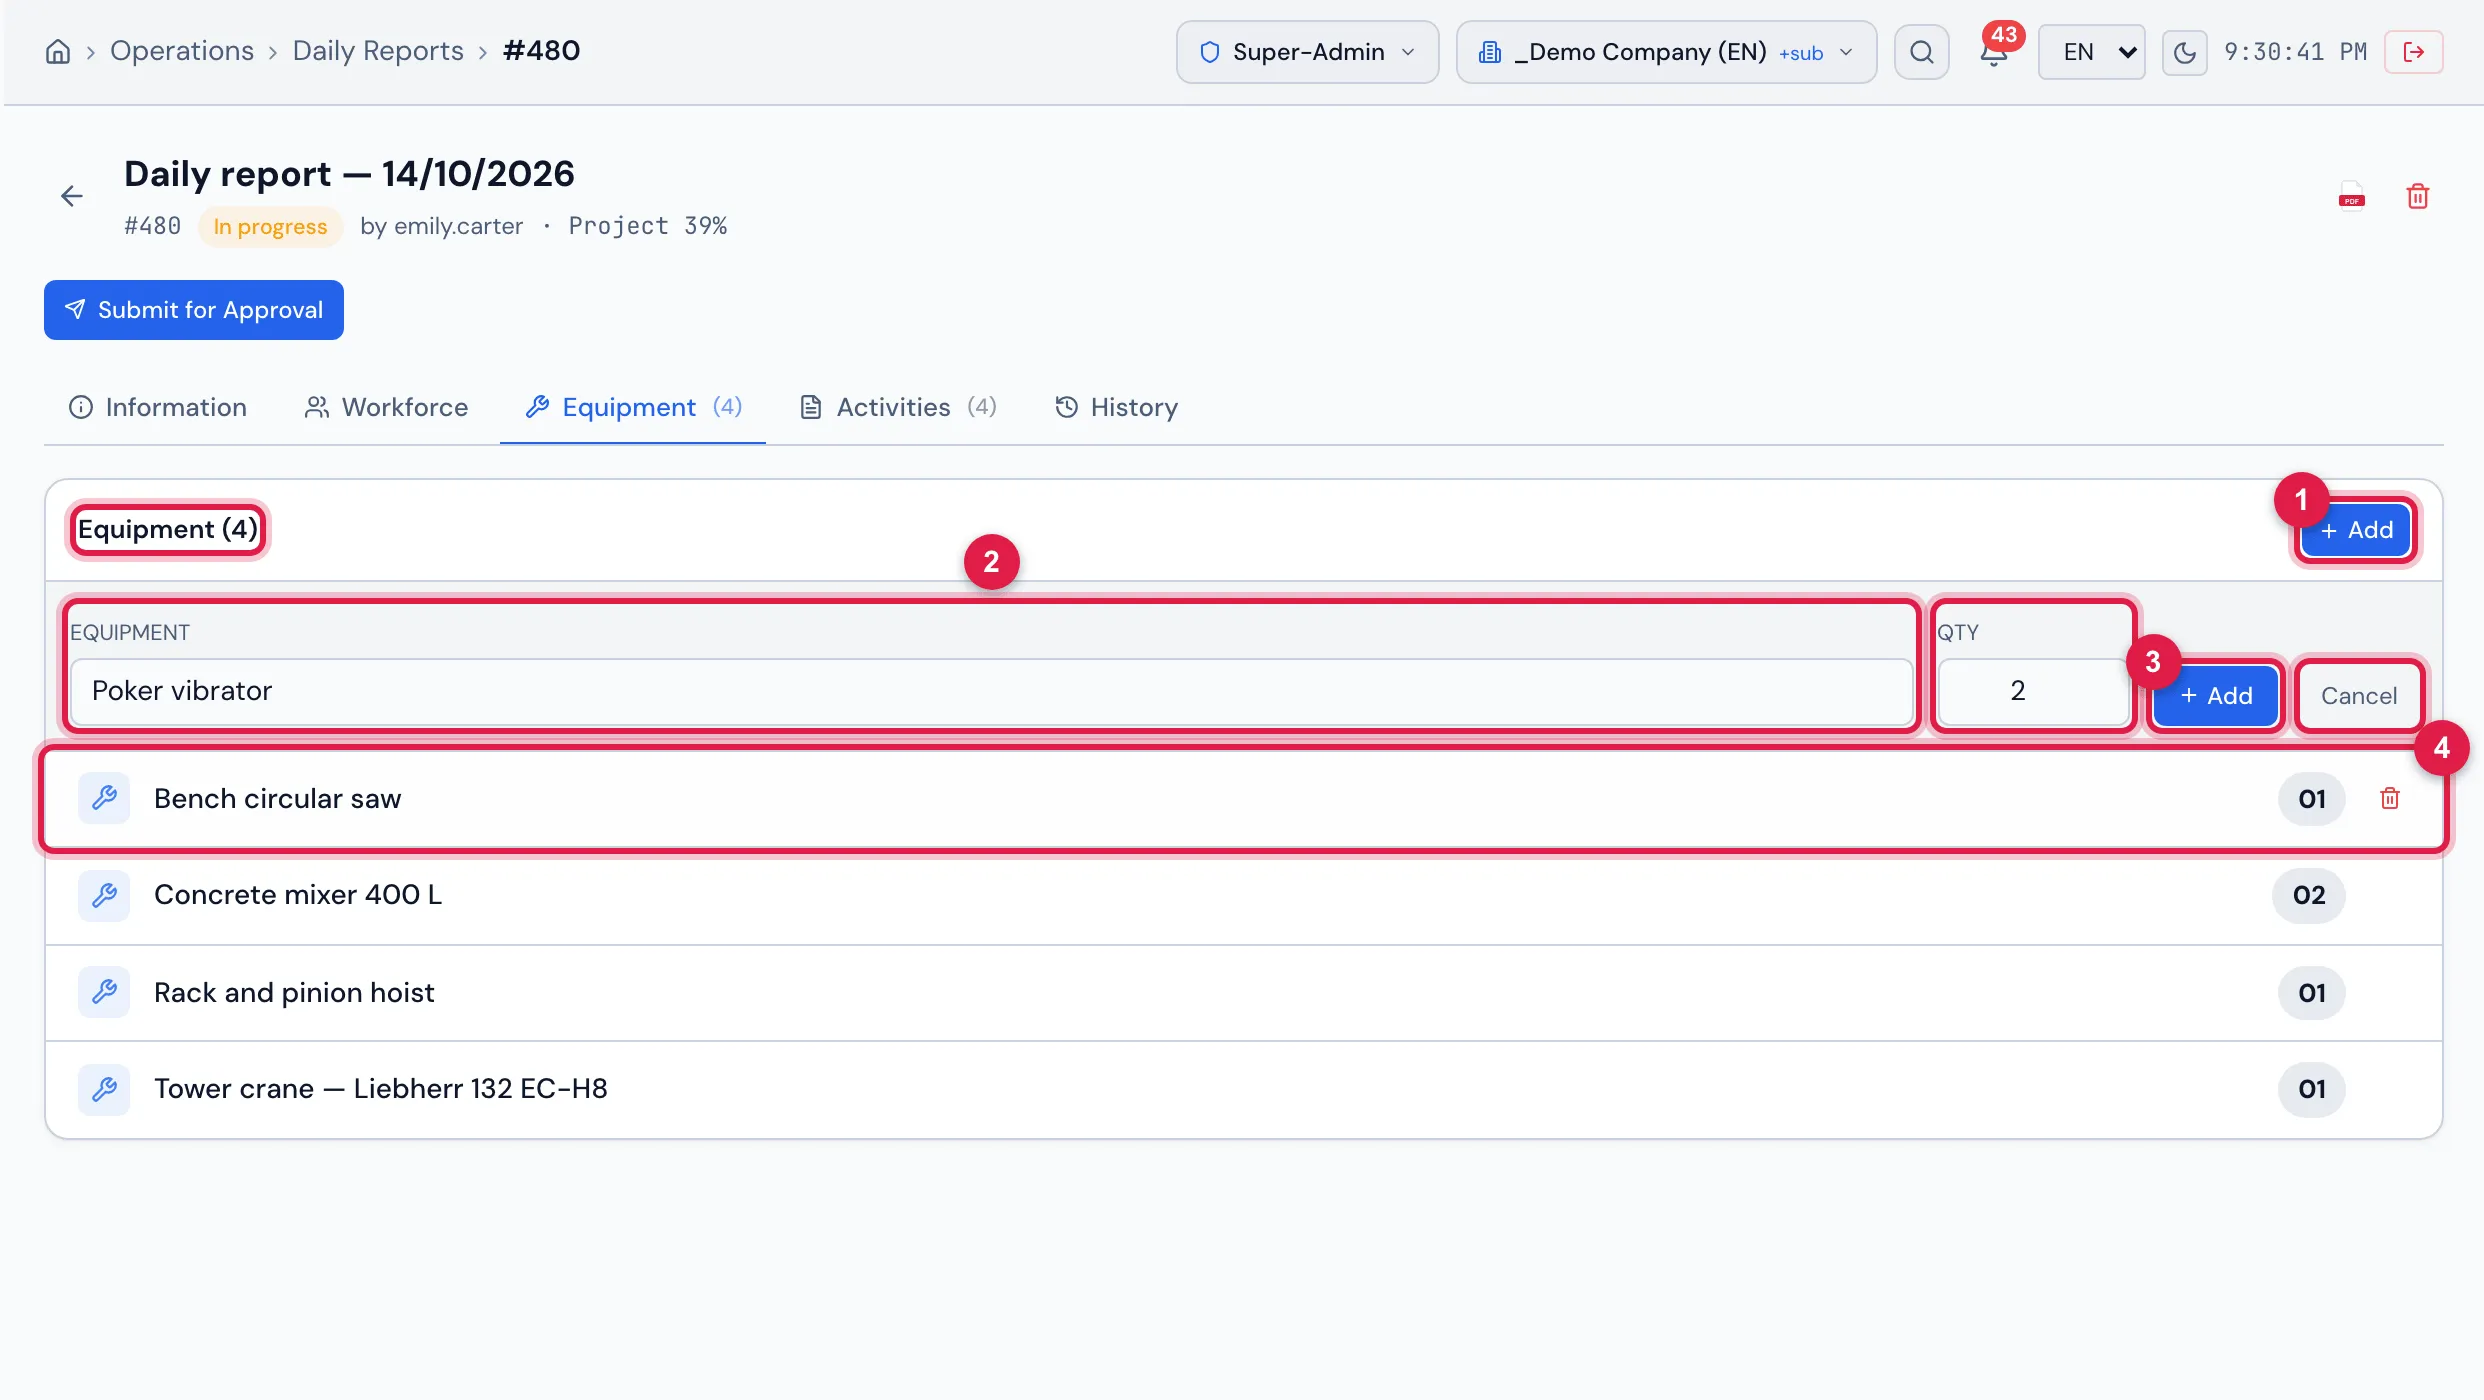Screen dimensions: 2484x1400
Task: Click wrench icon beside Concrete mixer 400 L
Action: [104, 895]
